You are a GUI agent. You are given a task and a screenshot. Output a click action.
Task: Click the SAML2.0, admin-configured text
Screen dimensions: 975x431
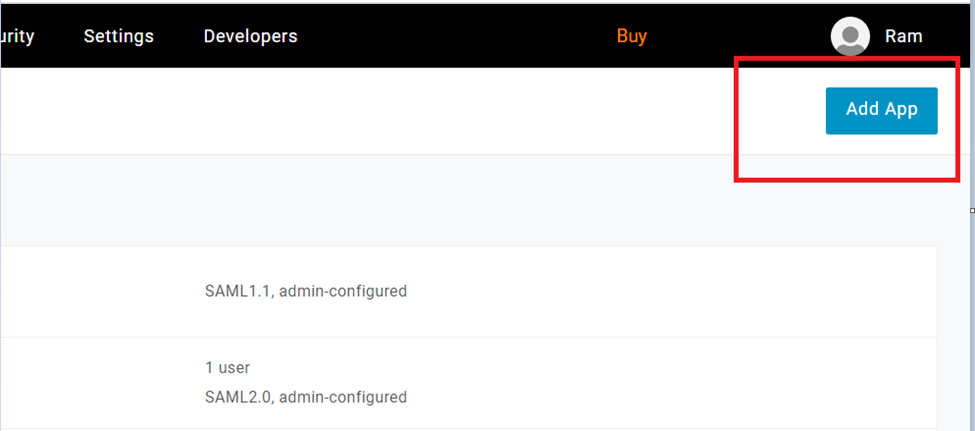pyautogui.click(x=305, y=398)
